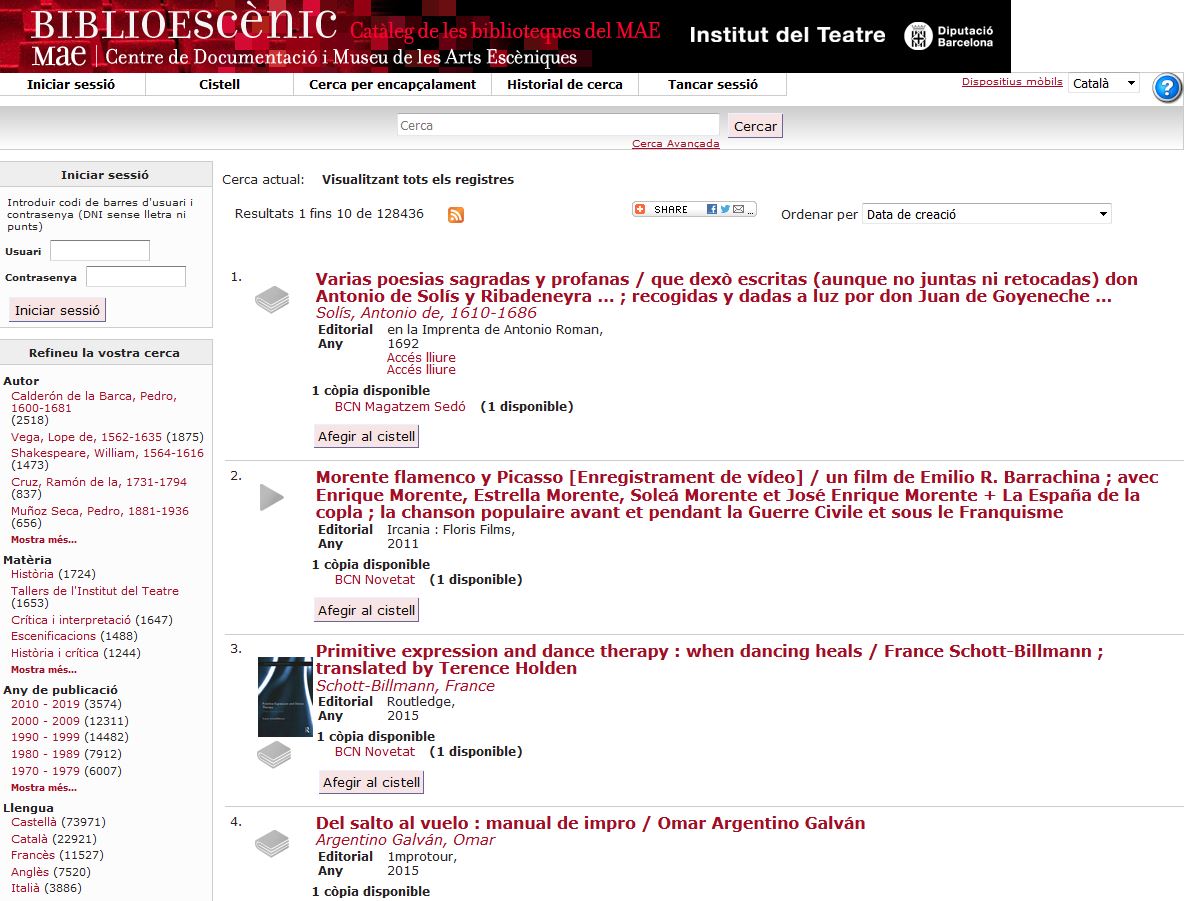Screen dimensions: 1187x901
Task: Click the video play icon for Morente flamenco
Action: click(271, 497)
